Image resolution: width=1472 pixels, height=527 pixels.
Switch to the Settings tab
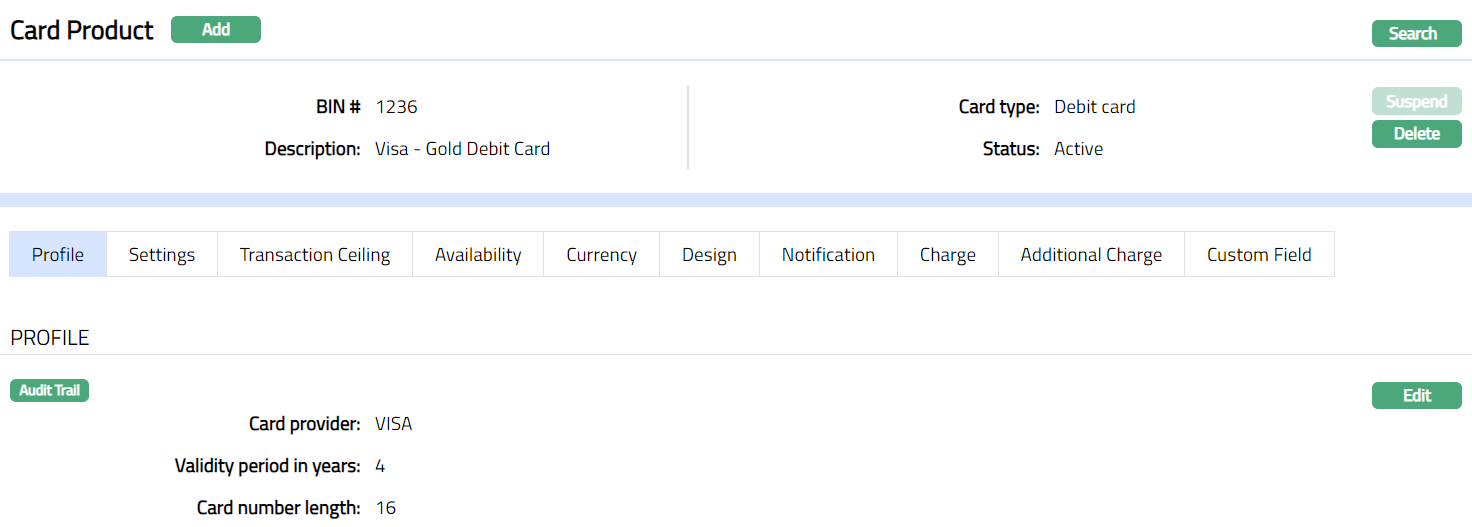coord(162,255)
